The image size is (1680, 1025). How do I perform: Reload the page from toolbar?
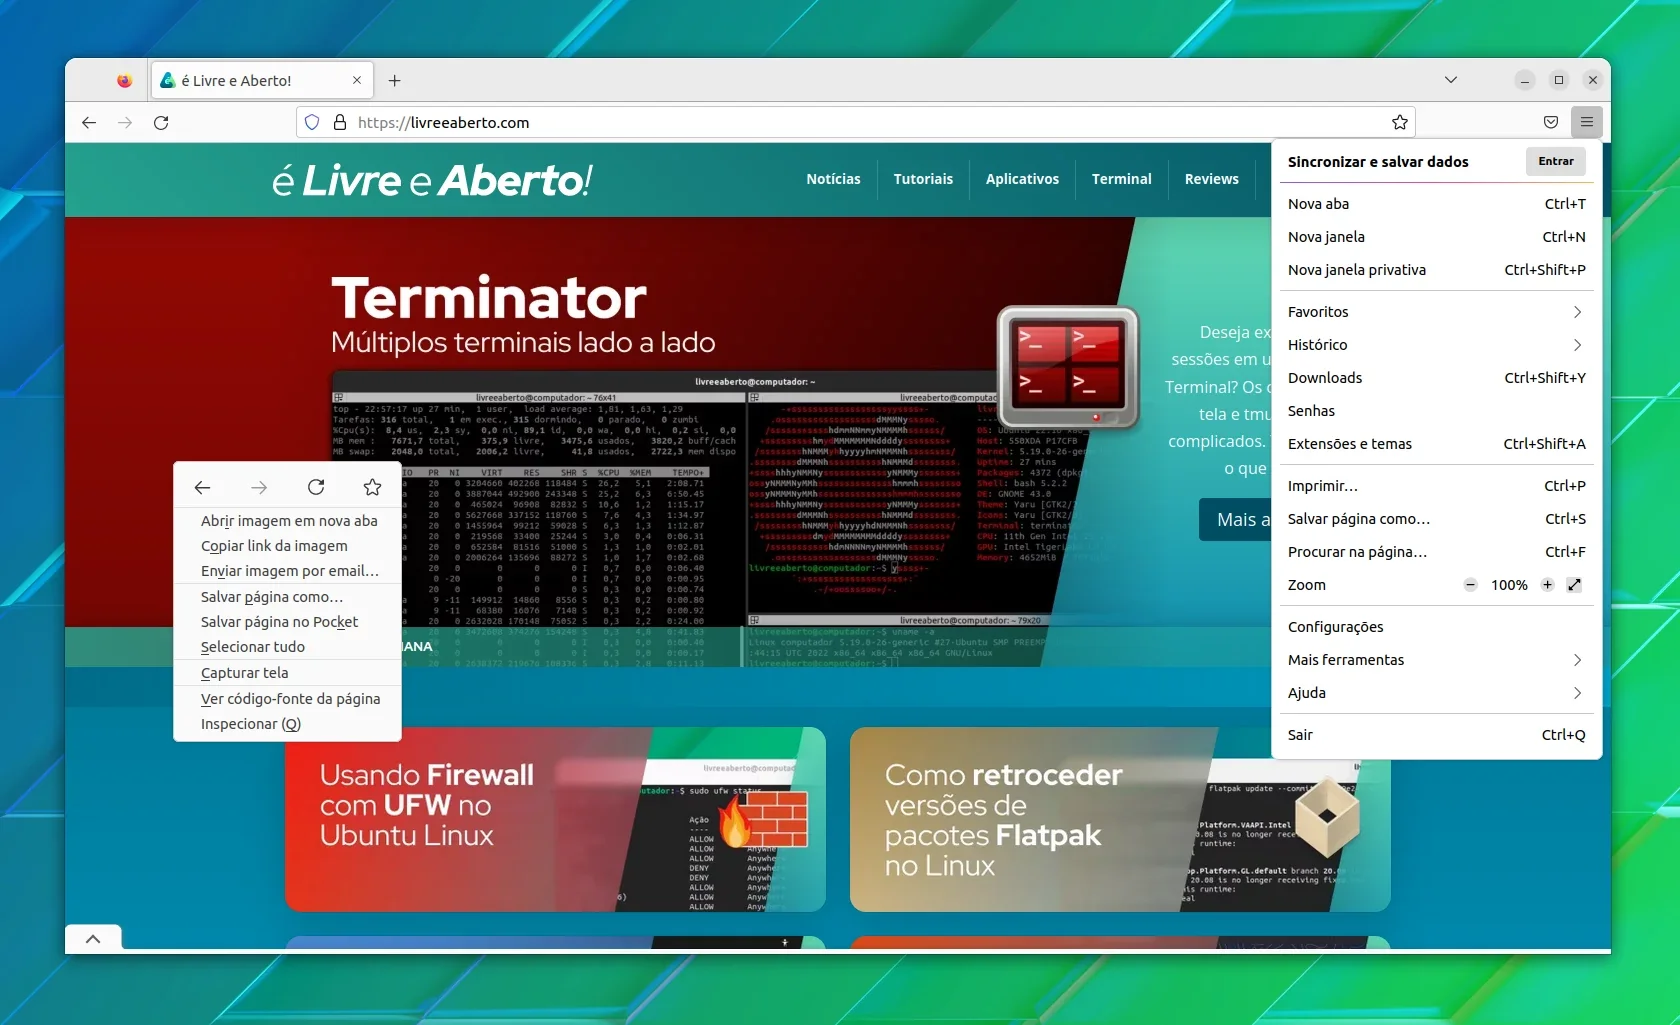161,123
